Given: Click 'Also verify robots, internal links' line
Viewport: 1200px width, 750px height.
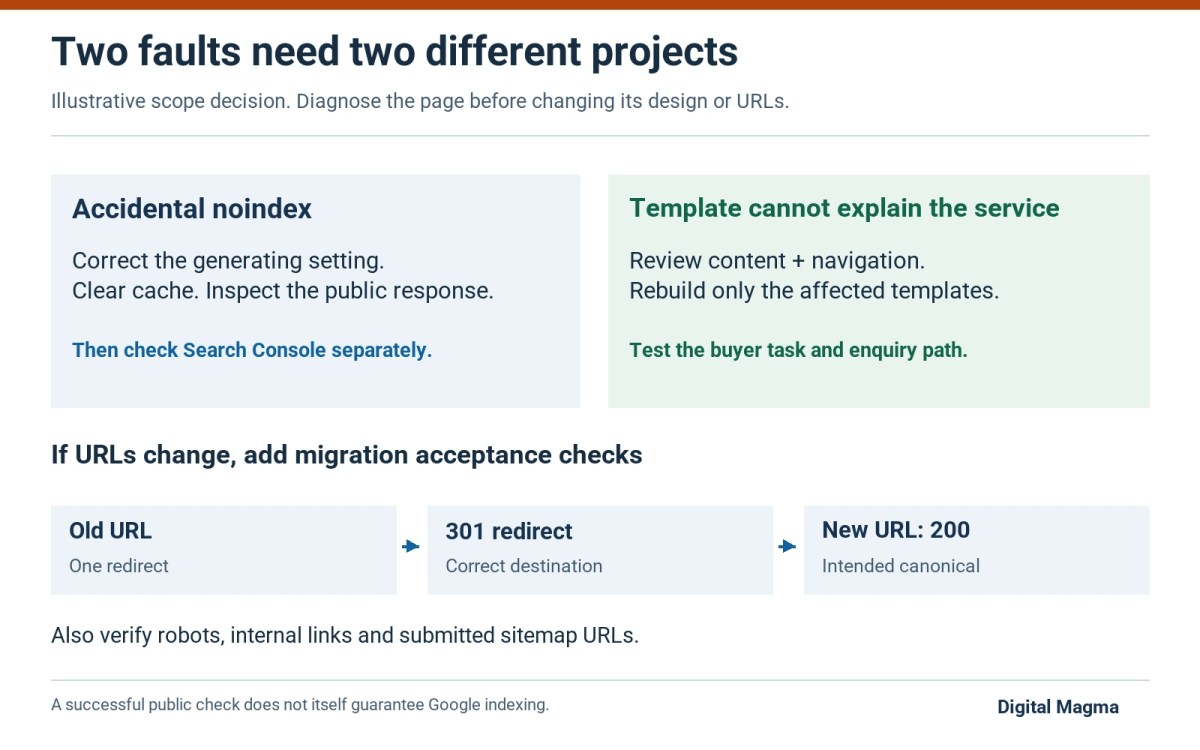Looking at the screenshot, I should pos(345,635).
